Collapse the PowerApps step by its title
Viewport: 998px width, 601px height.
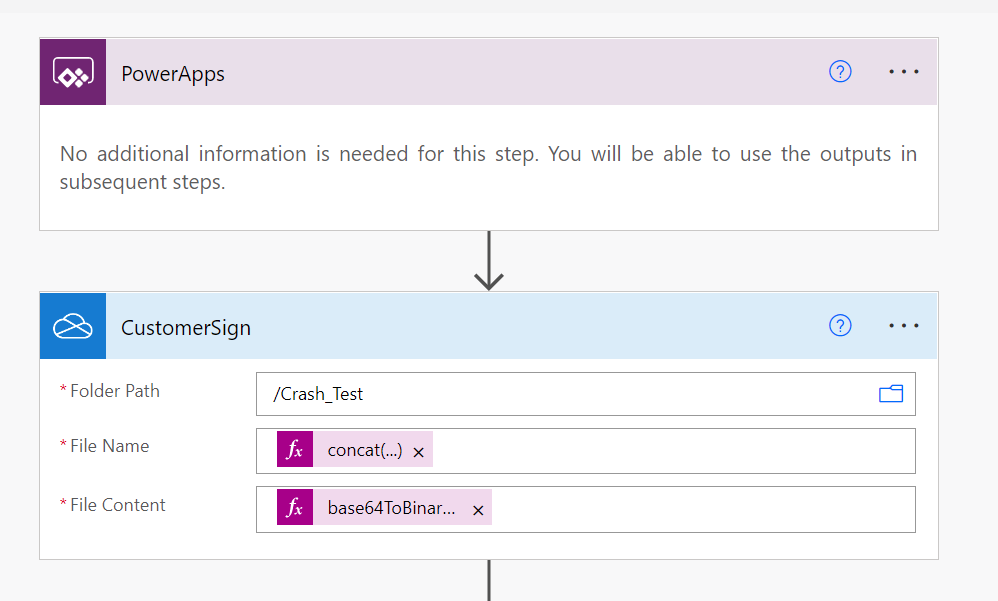173,74
